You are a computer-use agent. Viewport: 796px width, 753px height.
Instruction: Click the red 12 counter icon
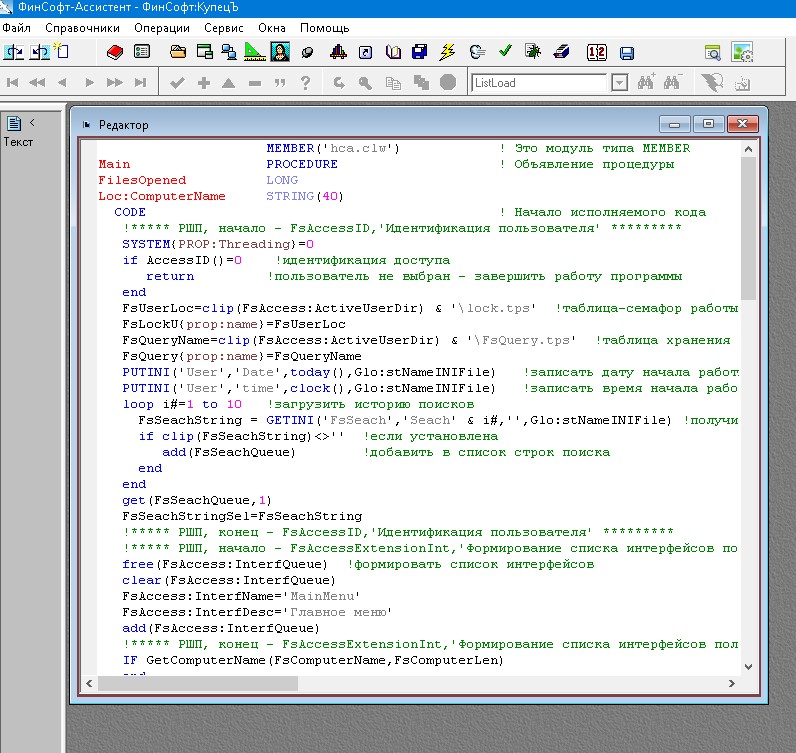coord(597,52)
